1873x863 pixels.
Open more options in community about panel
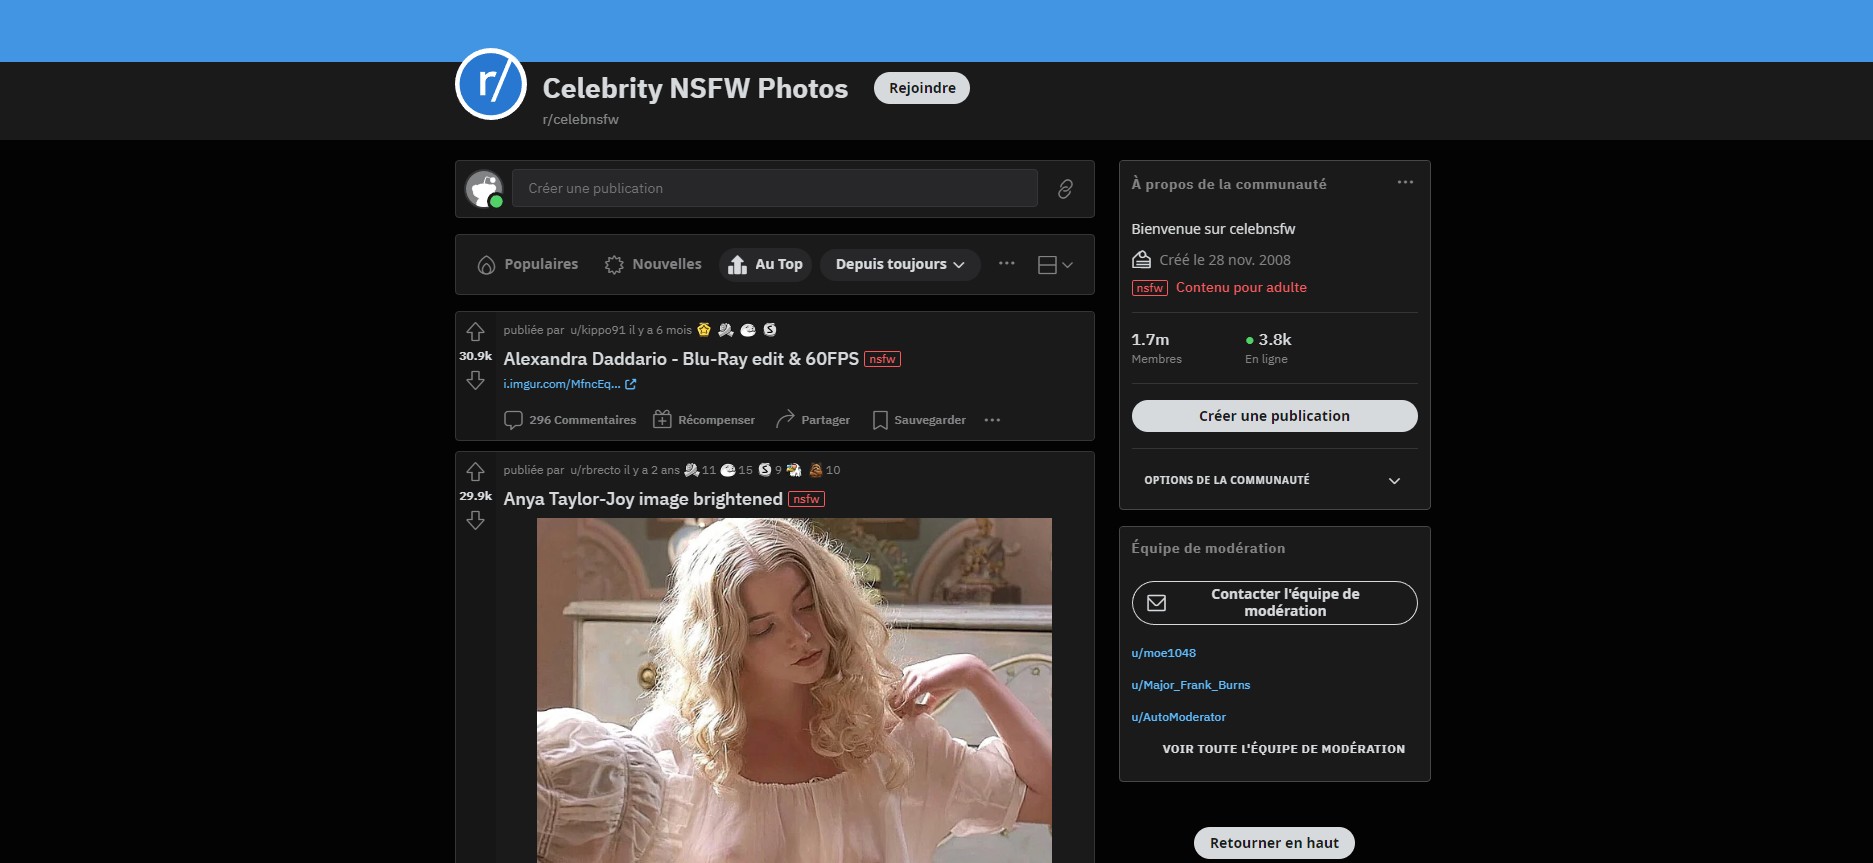tap(1404, 182)
